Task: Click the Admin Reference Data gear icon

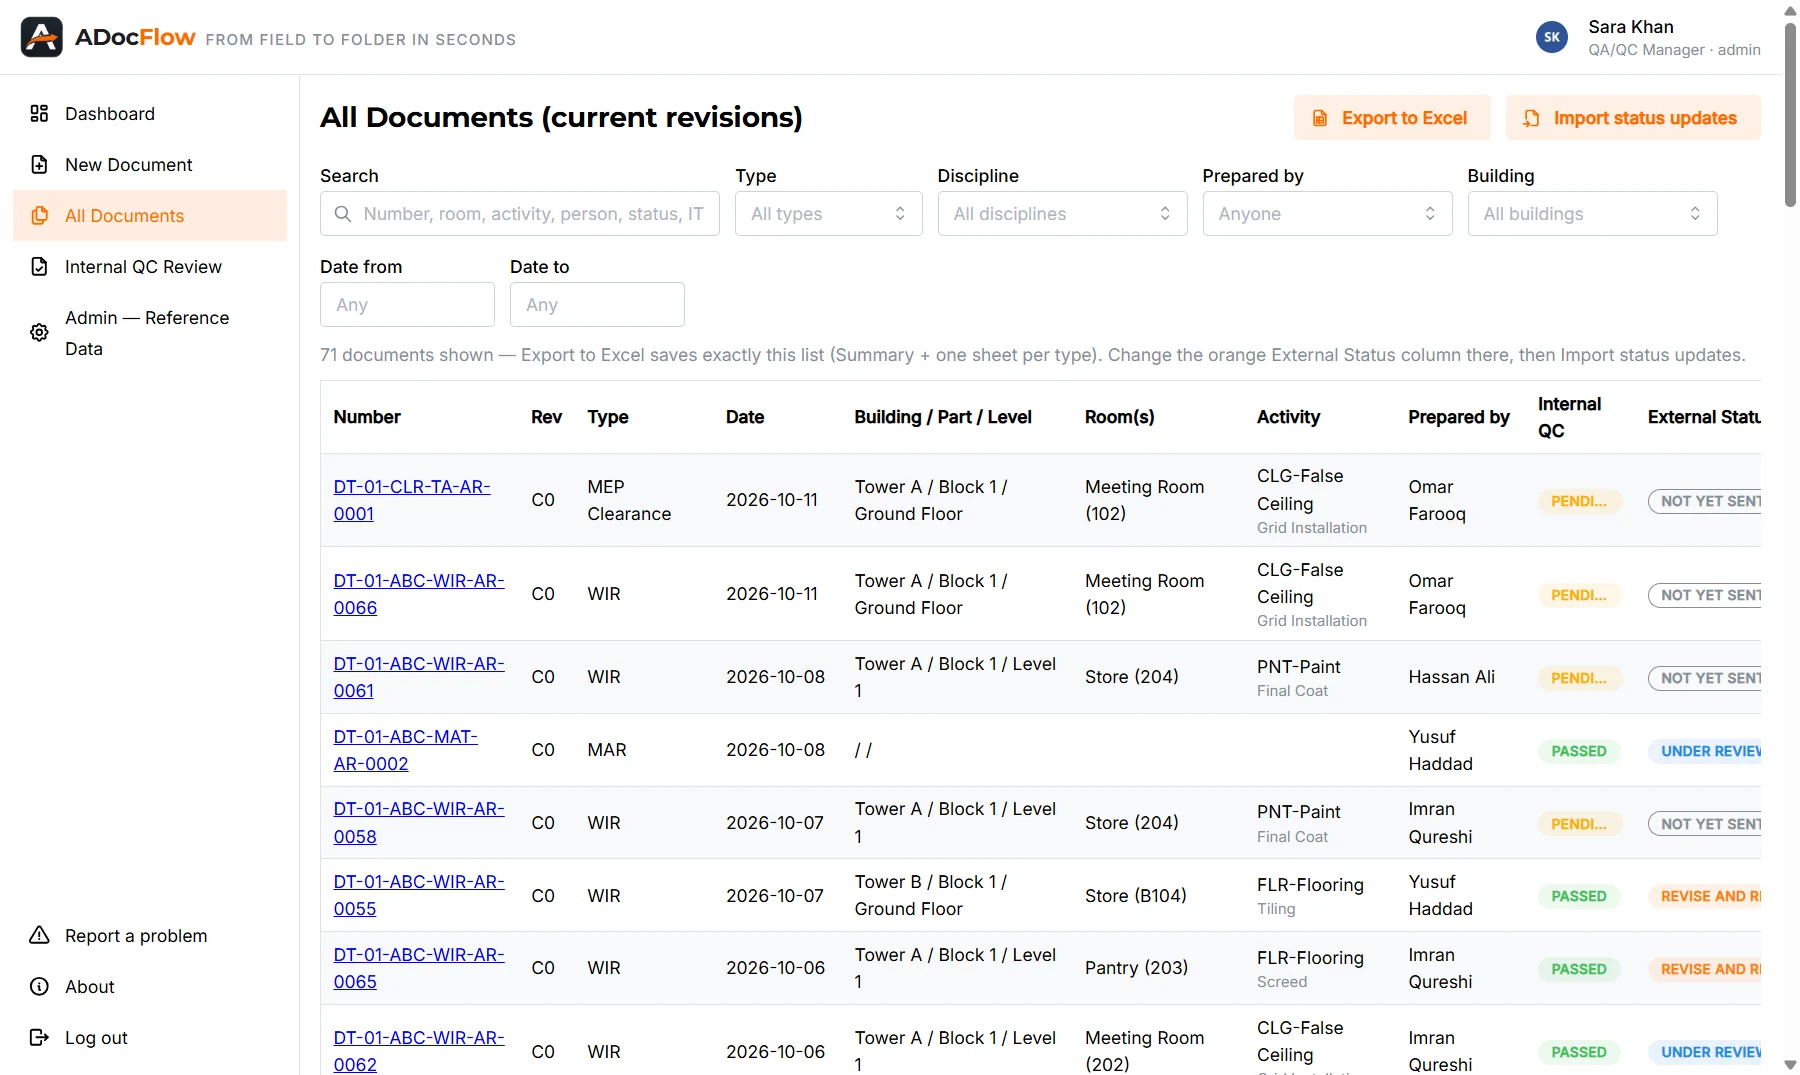Action: point(39,332)
